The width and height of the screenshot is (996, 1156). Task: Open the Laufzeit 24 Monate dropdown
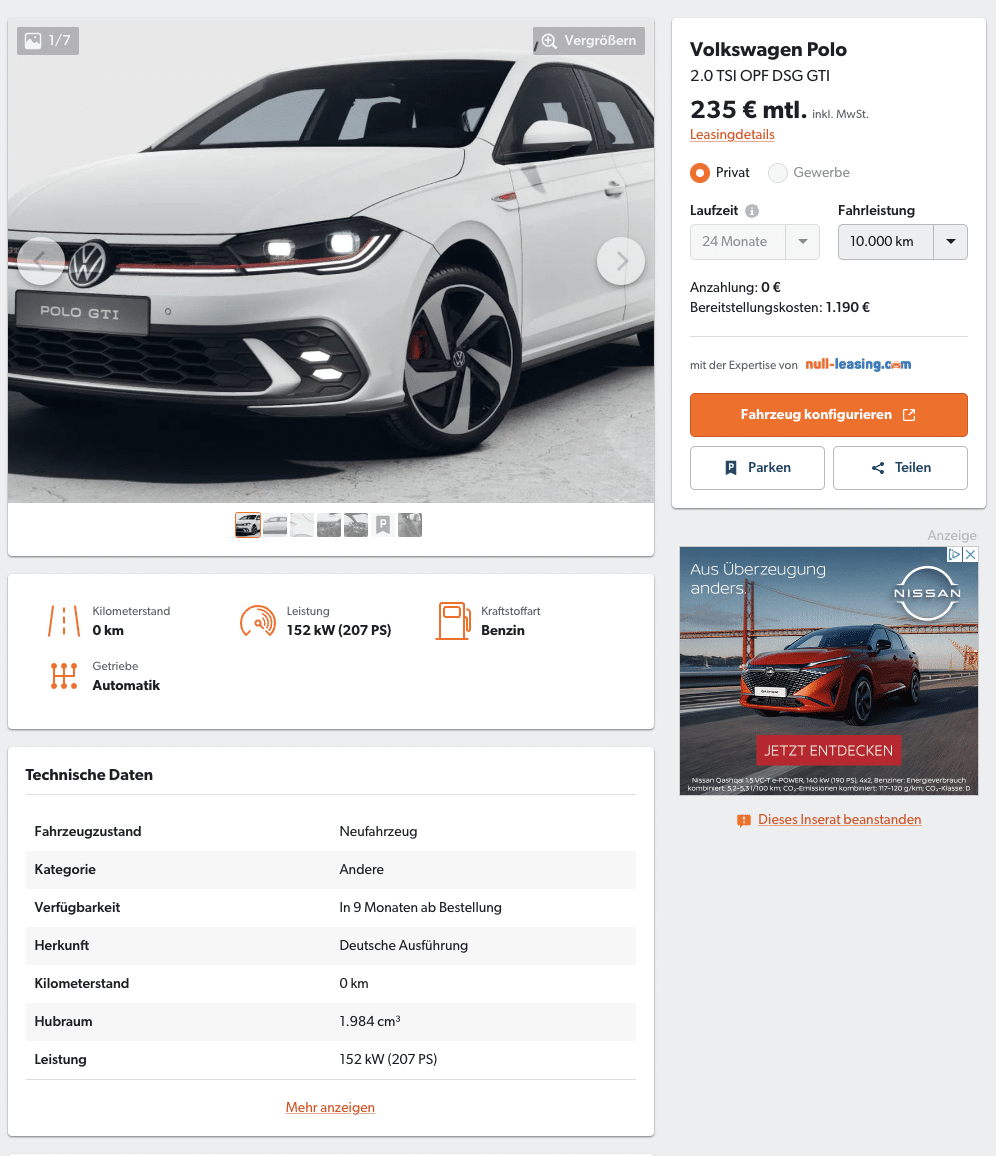tap(754, 242)
